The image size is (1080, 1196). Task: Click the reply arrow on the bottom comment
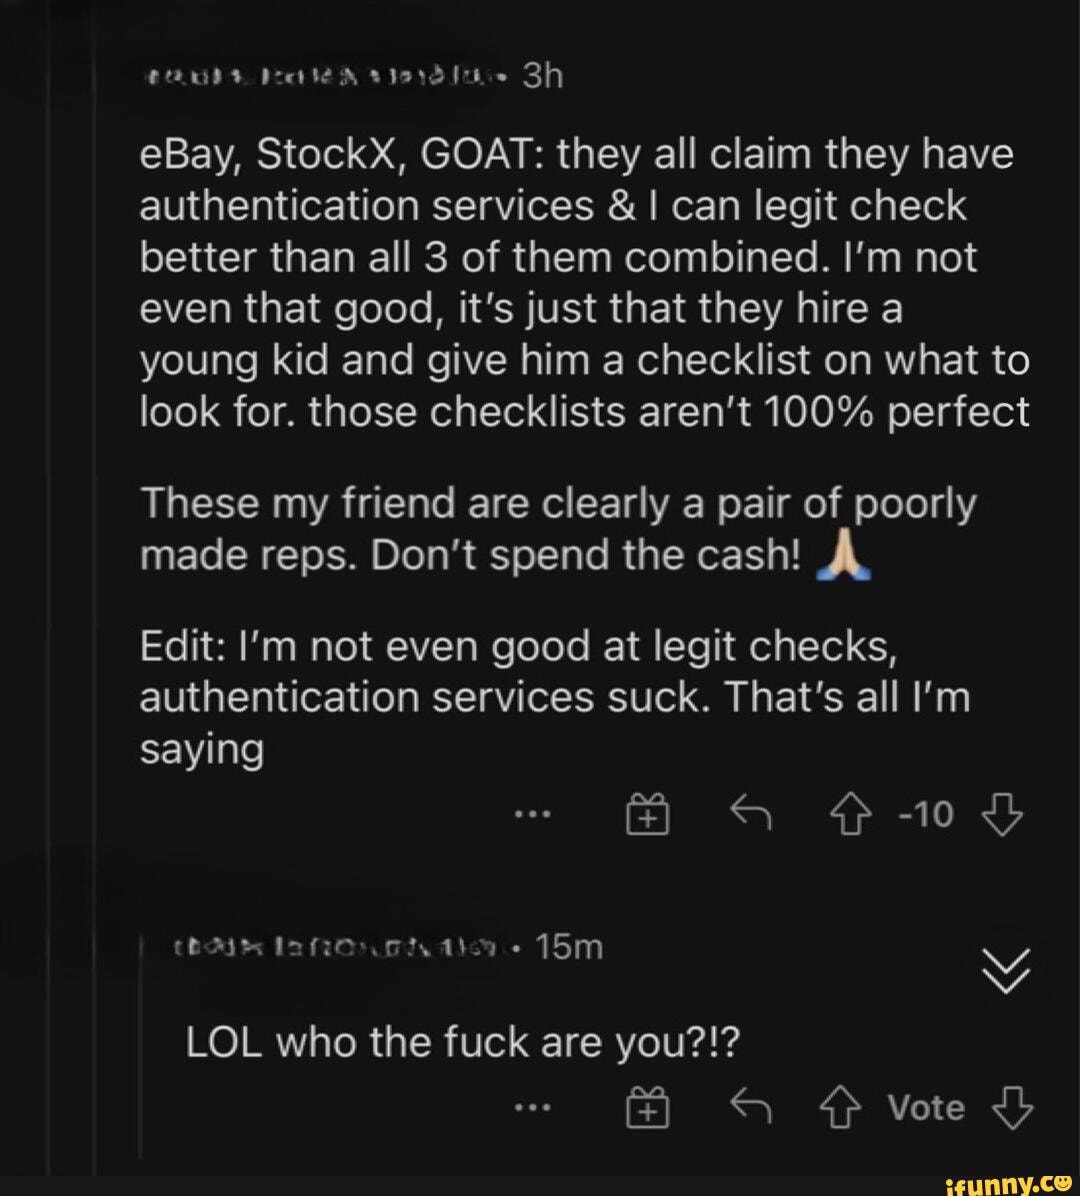click(x=751, y=1107)
